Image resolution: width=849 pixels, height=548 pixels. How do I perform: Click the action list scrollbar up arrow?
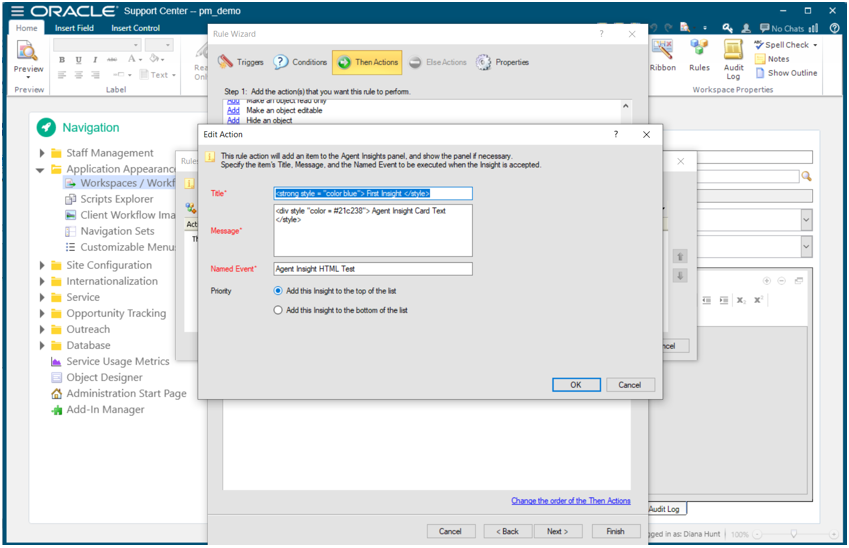(625, 106)
